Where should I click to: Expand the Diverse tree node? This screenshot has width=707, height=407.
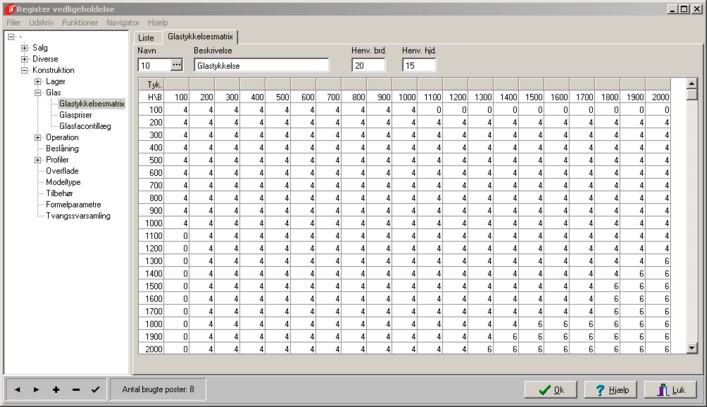(x=24, y=59)
